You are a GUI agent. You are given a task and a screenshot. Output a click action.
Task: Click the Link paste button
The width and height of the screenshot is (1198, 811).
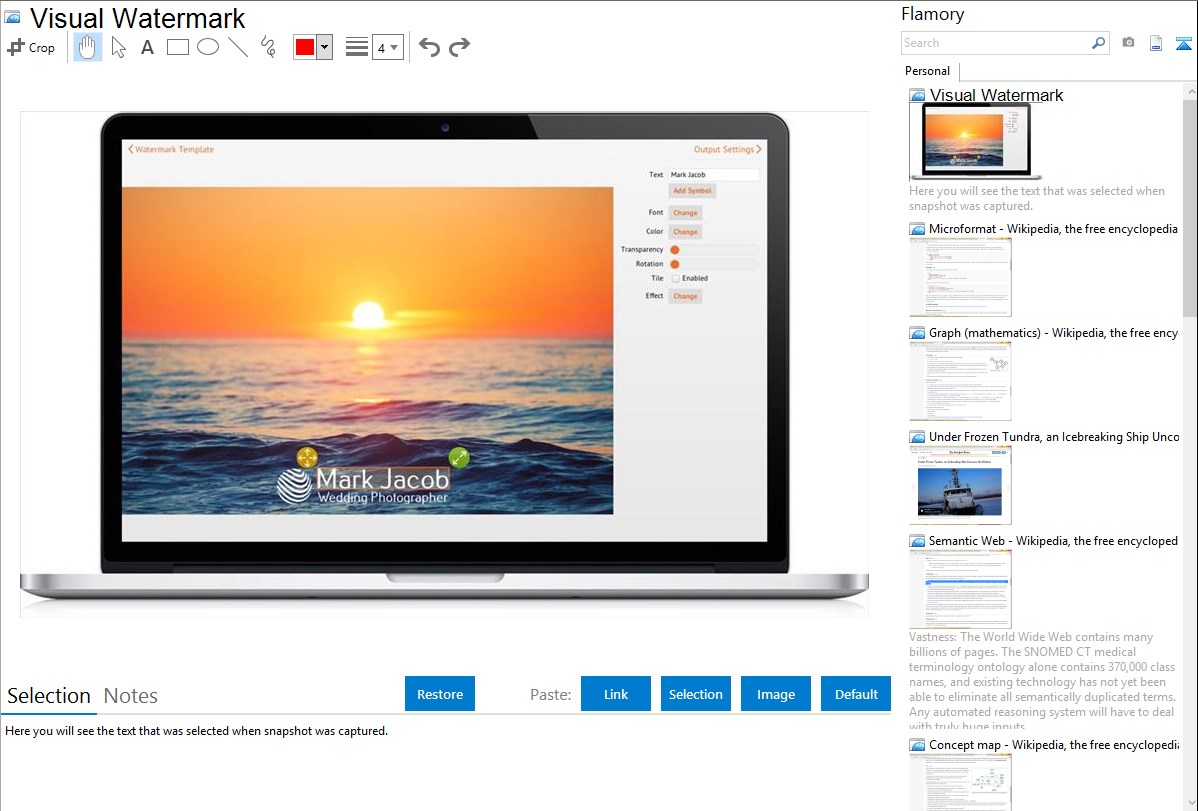[616, 693]
